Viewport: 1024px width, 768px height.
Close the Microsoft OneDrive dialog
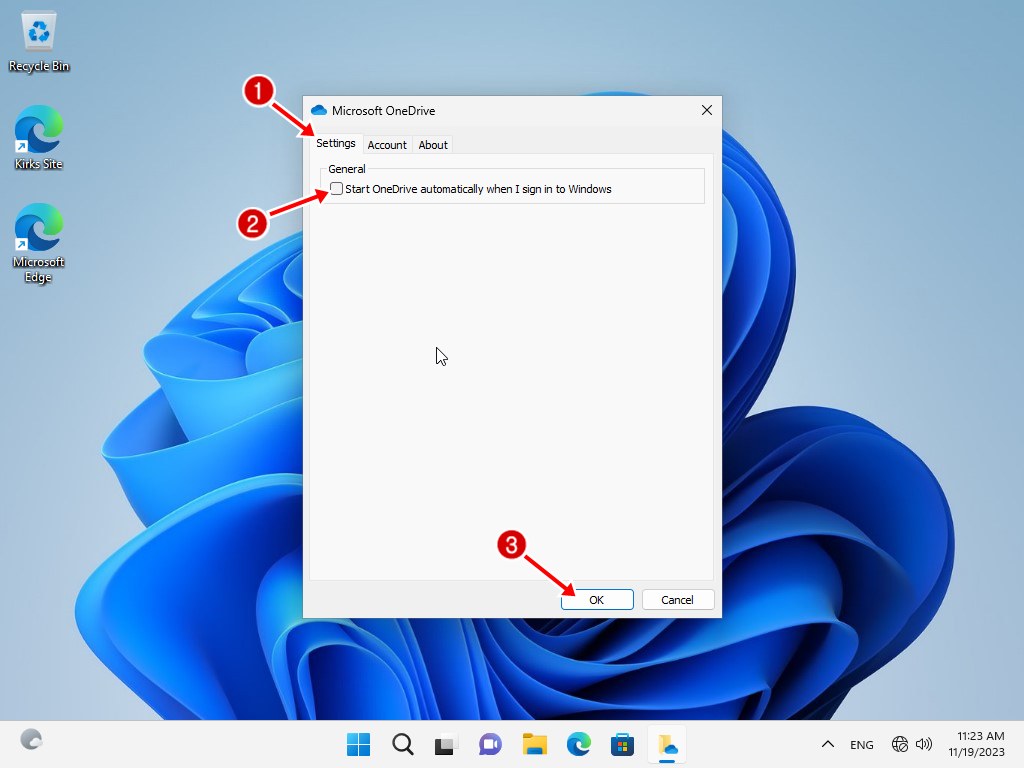[706, 110]
